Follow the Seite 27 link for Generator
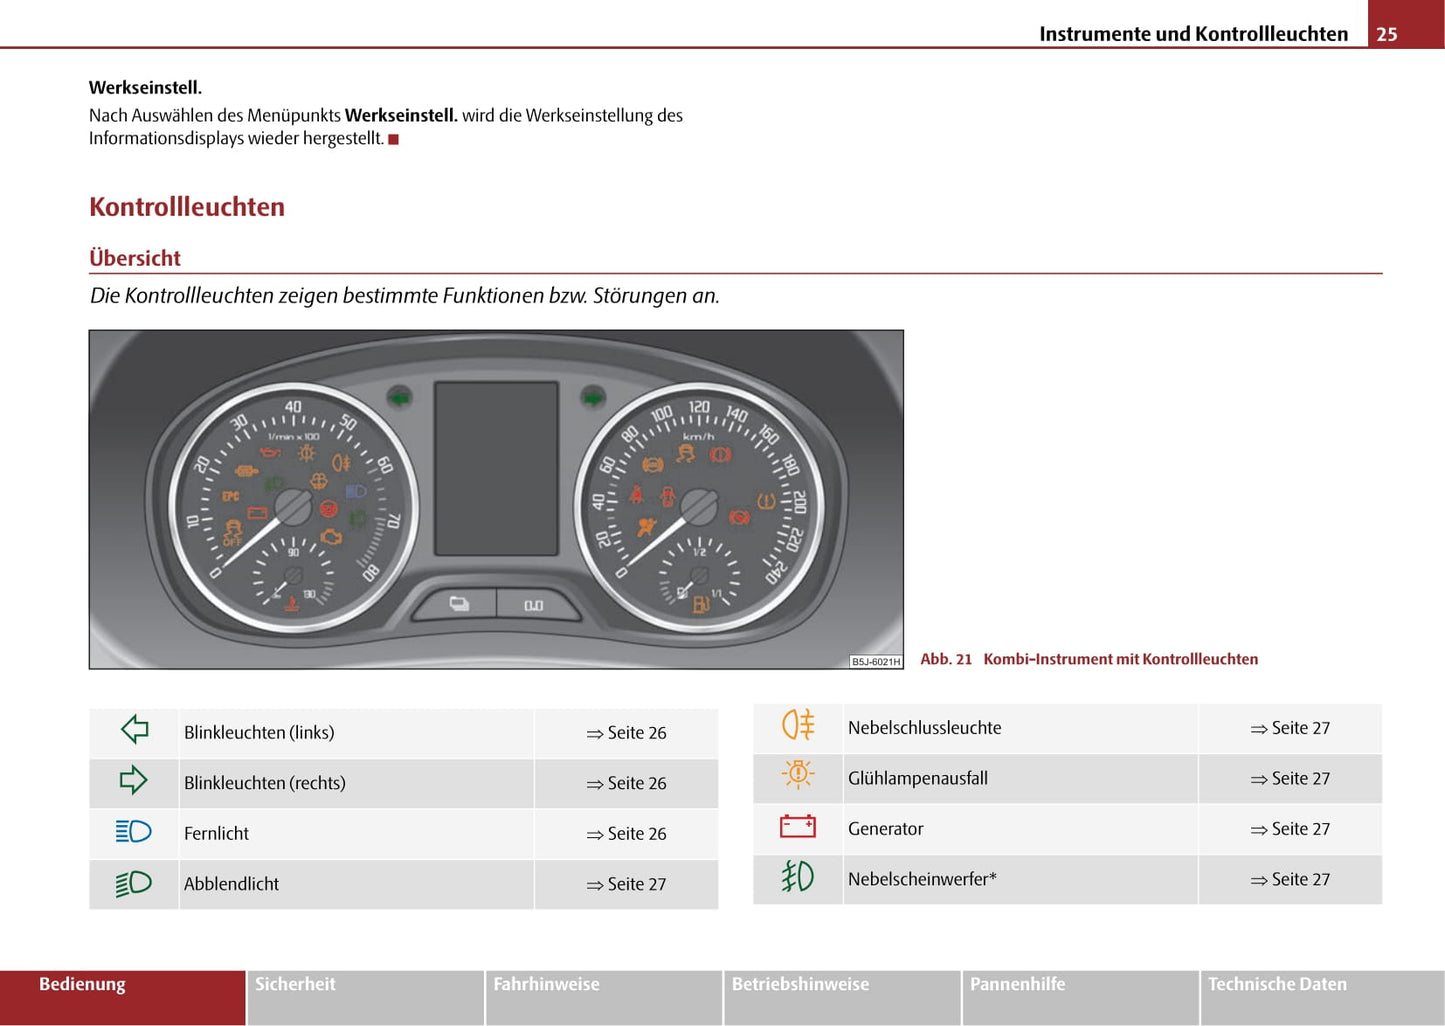 [1291, 829]
